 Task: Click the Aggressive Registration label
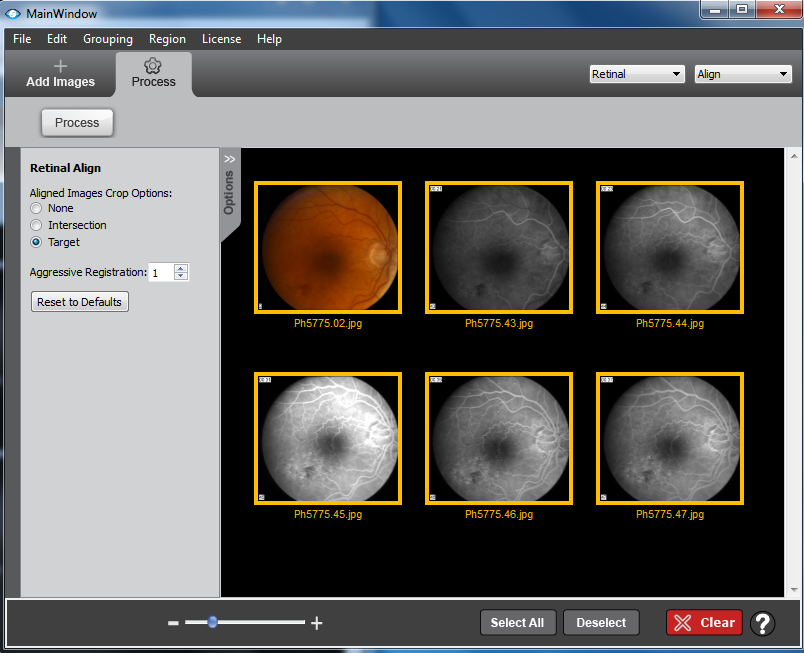[x=88, y=272]
